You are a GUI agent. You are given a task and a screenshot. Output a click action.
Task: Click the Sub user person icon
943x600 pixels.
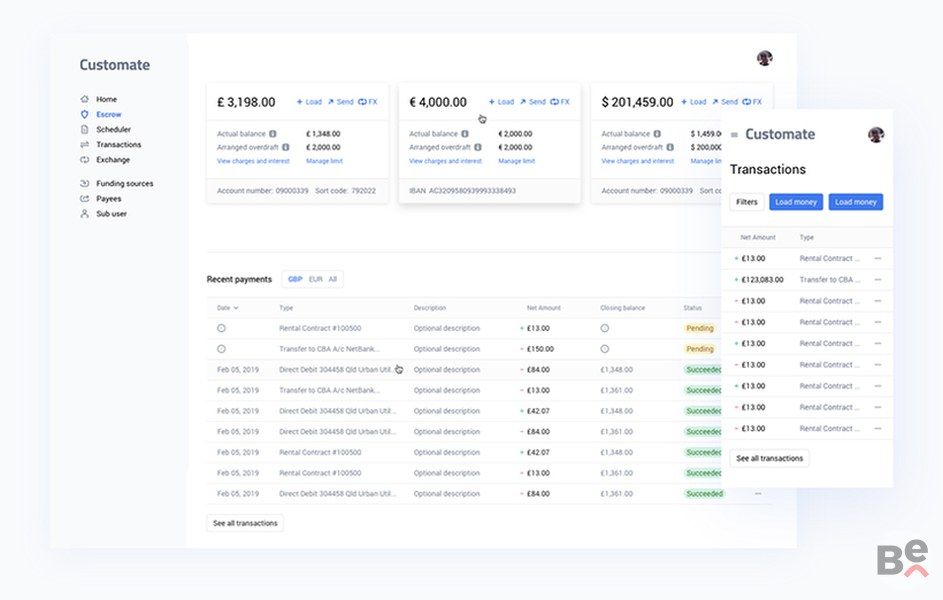tap(84, 213)
